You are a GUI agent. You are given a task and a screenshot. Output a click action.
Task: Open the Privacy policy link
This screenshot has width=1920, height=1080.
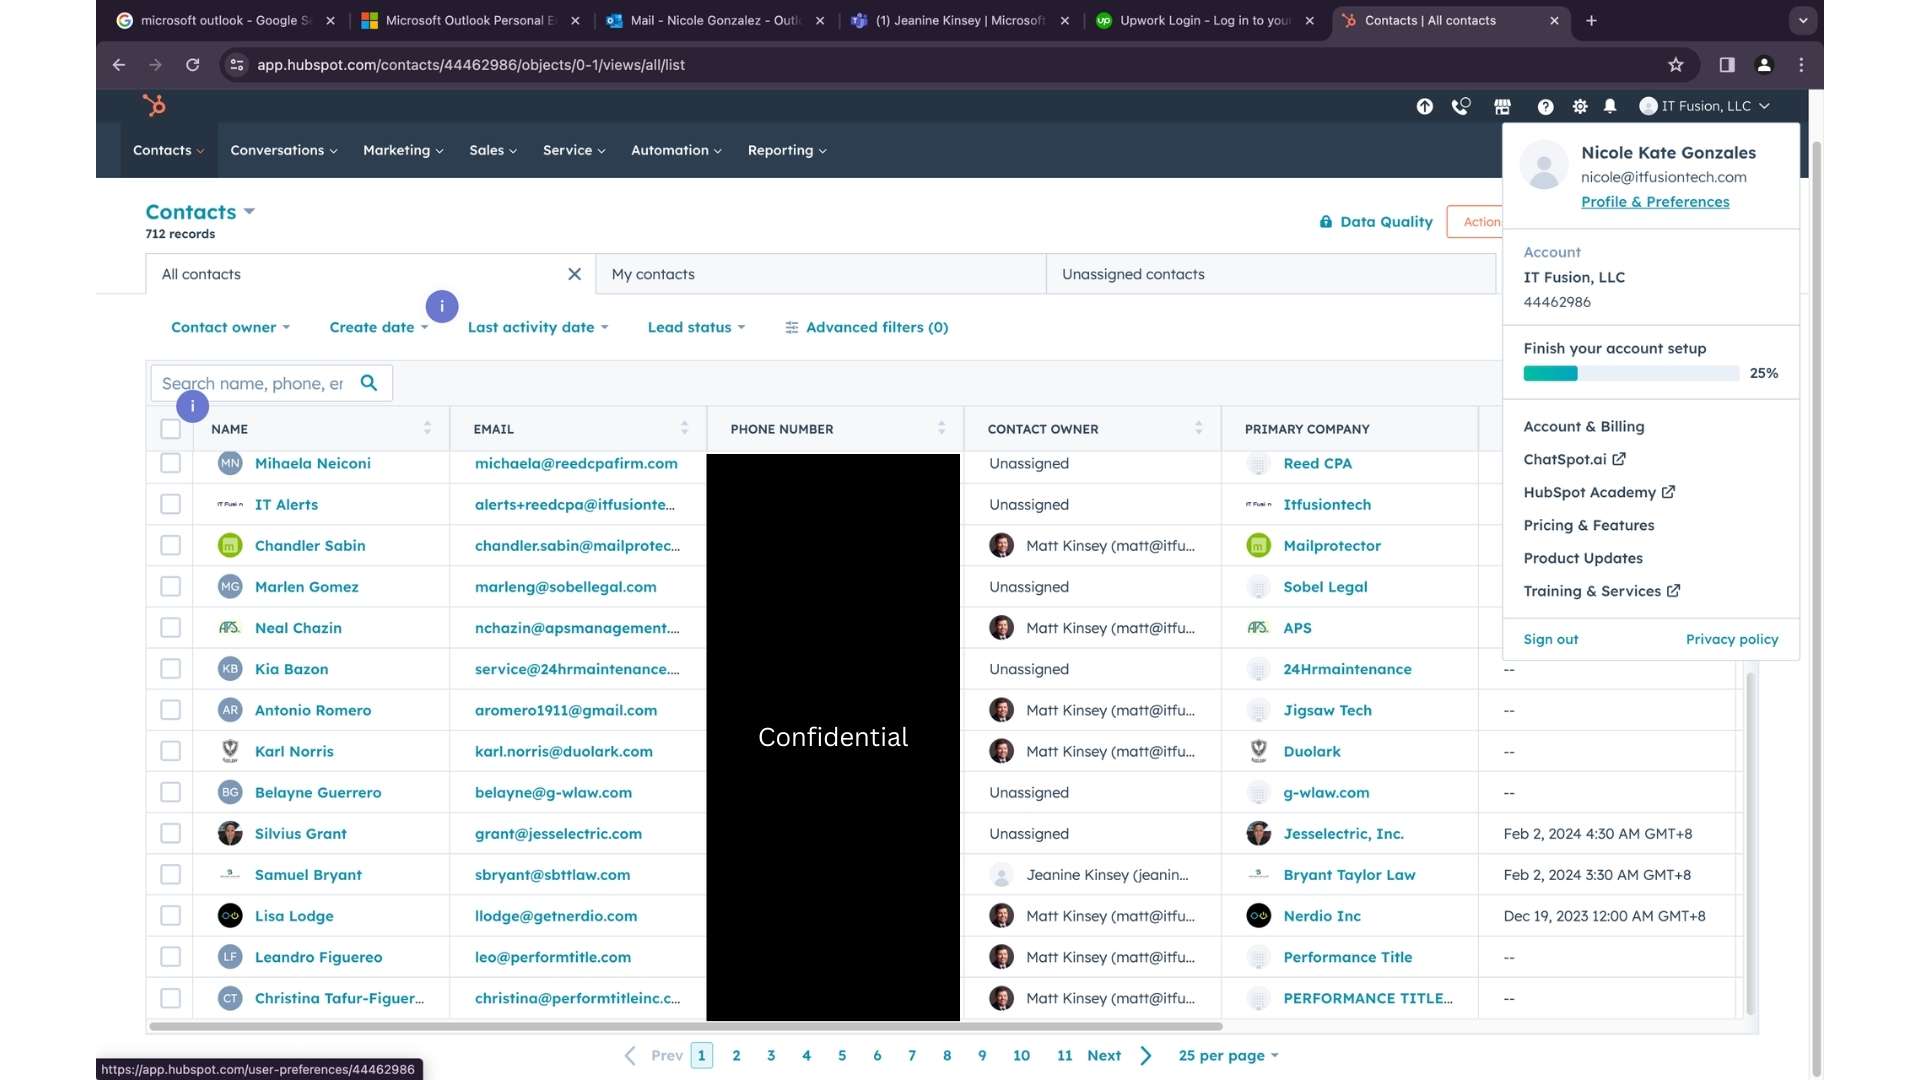click(1732, 639)
